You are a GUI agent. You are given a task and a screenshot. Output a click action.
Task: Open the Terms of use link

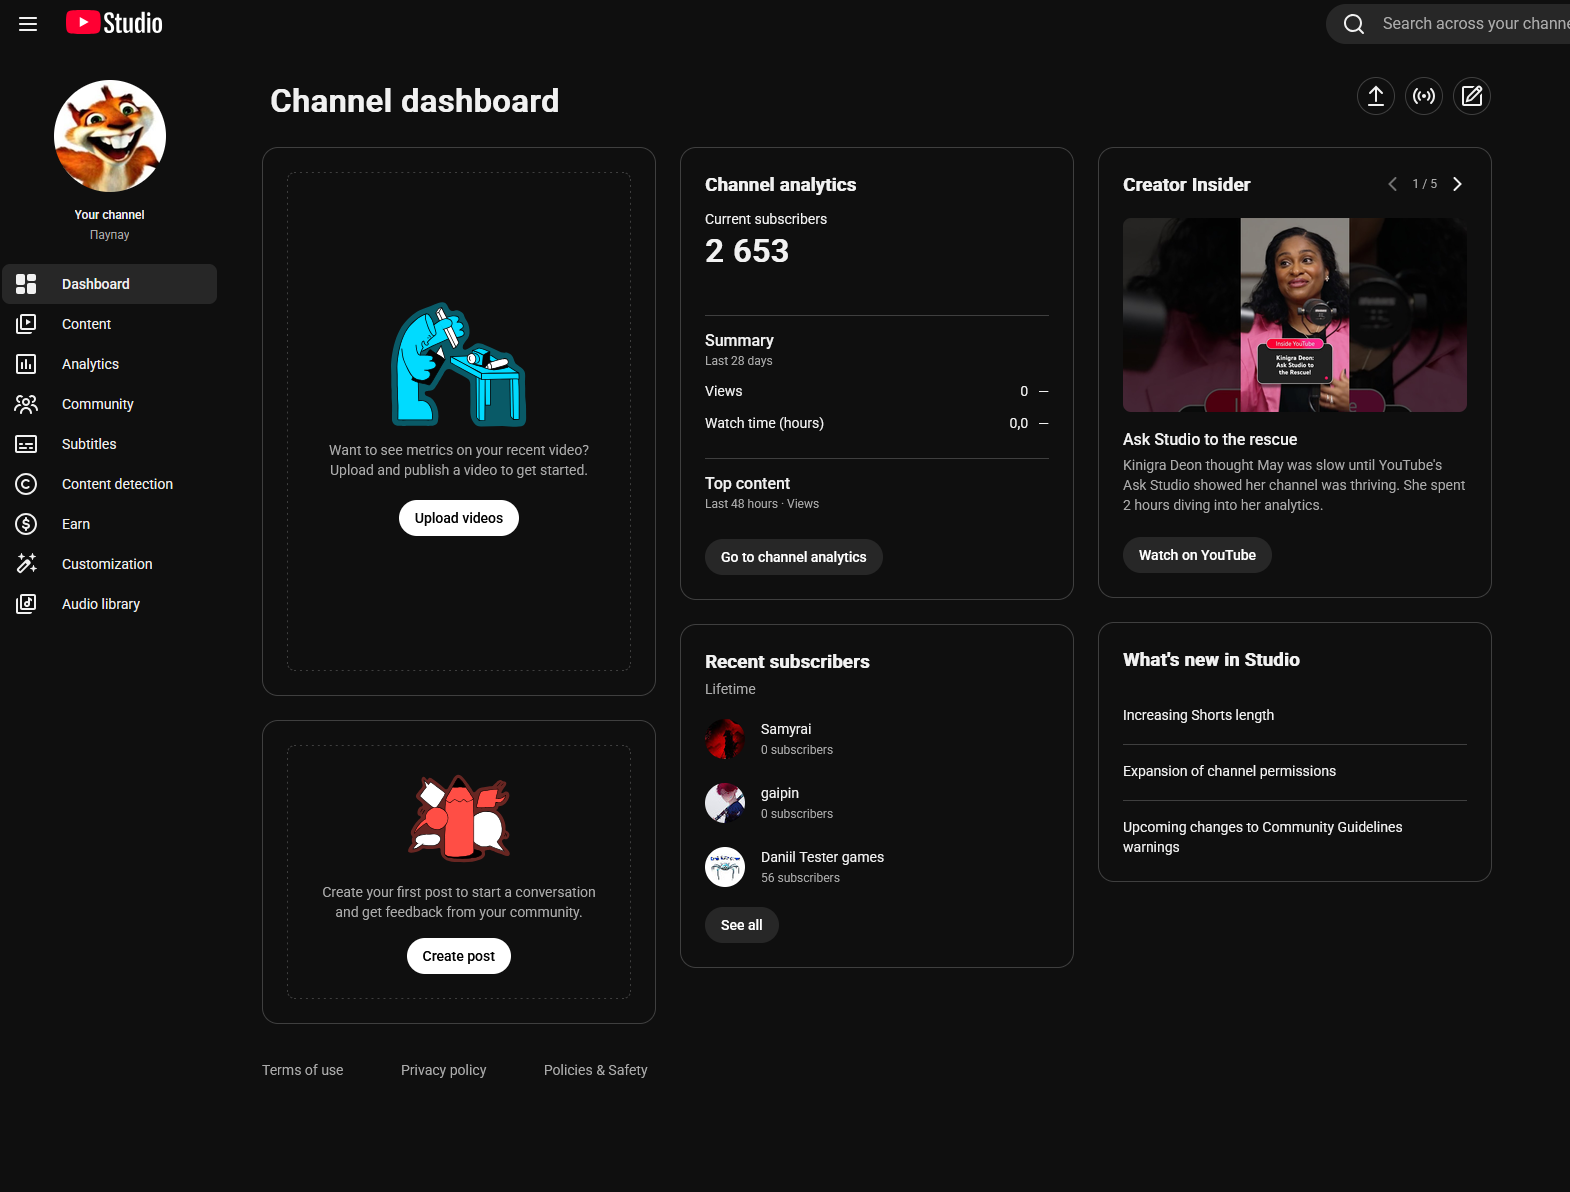click(x=303, y=1070)
